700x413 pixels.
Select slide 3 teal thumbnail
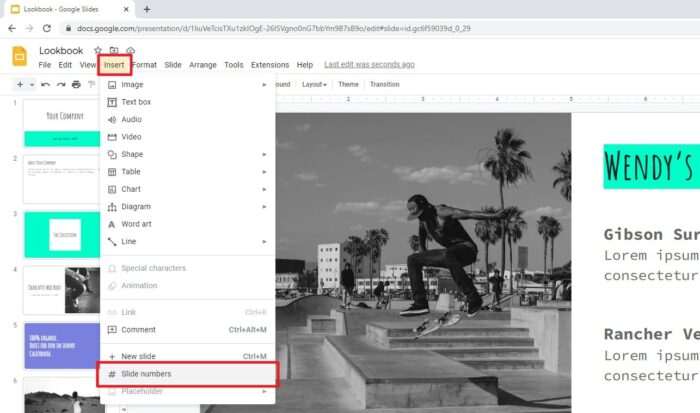pos(62,234)
